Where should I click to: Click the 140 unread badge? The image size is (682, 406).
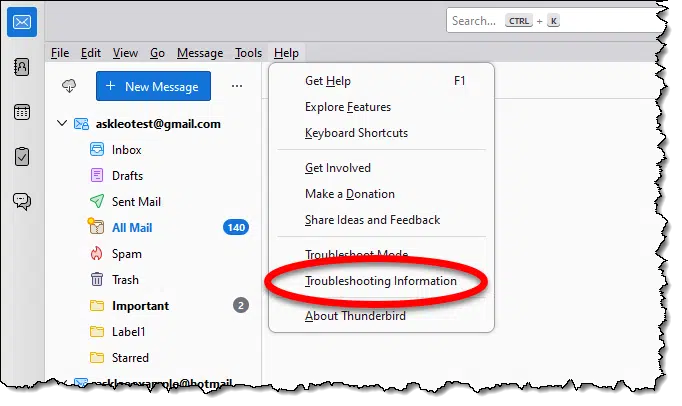pos(236,227)
